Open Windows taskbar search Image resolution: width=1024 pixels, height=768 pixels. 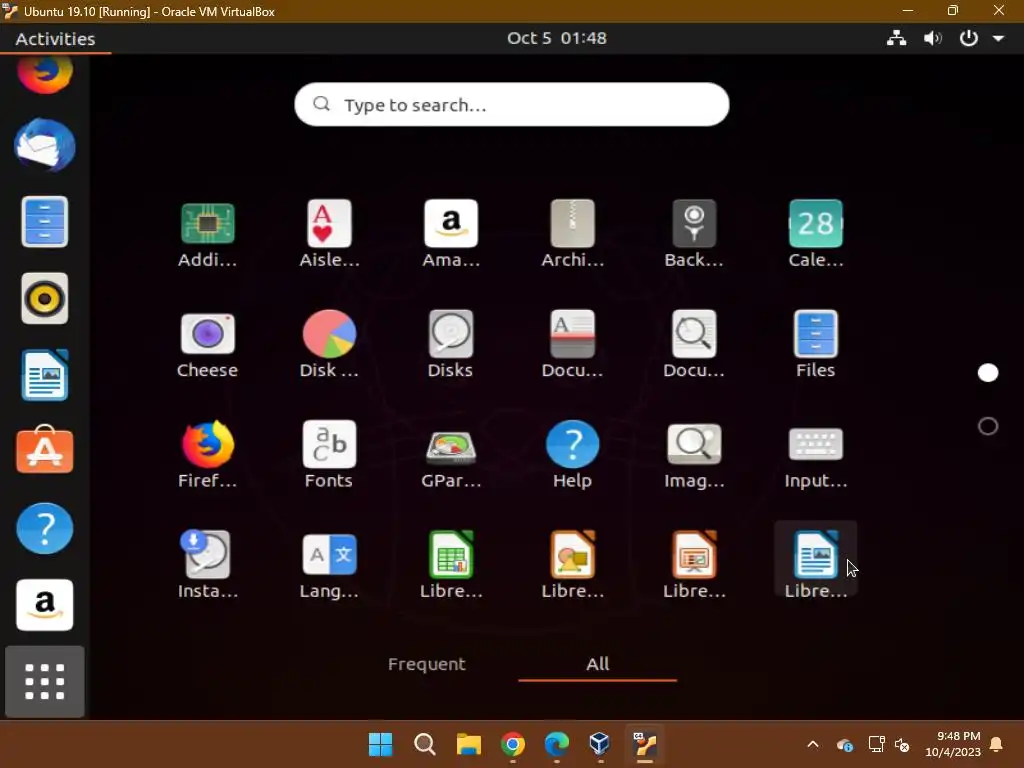[424, 743]
